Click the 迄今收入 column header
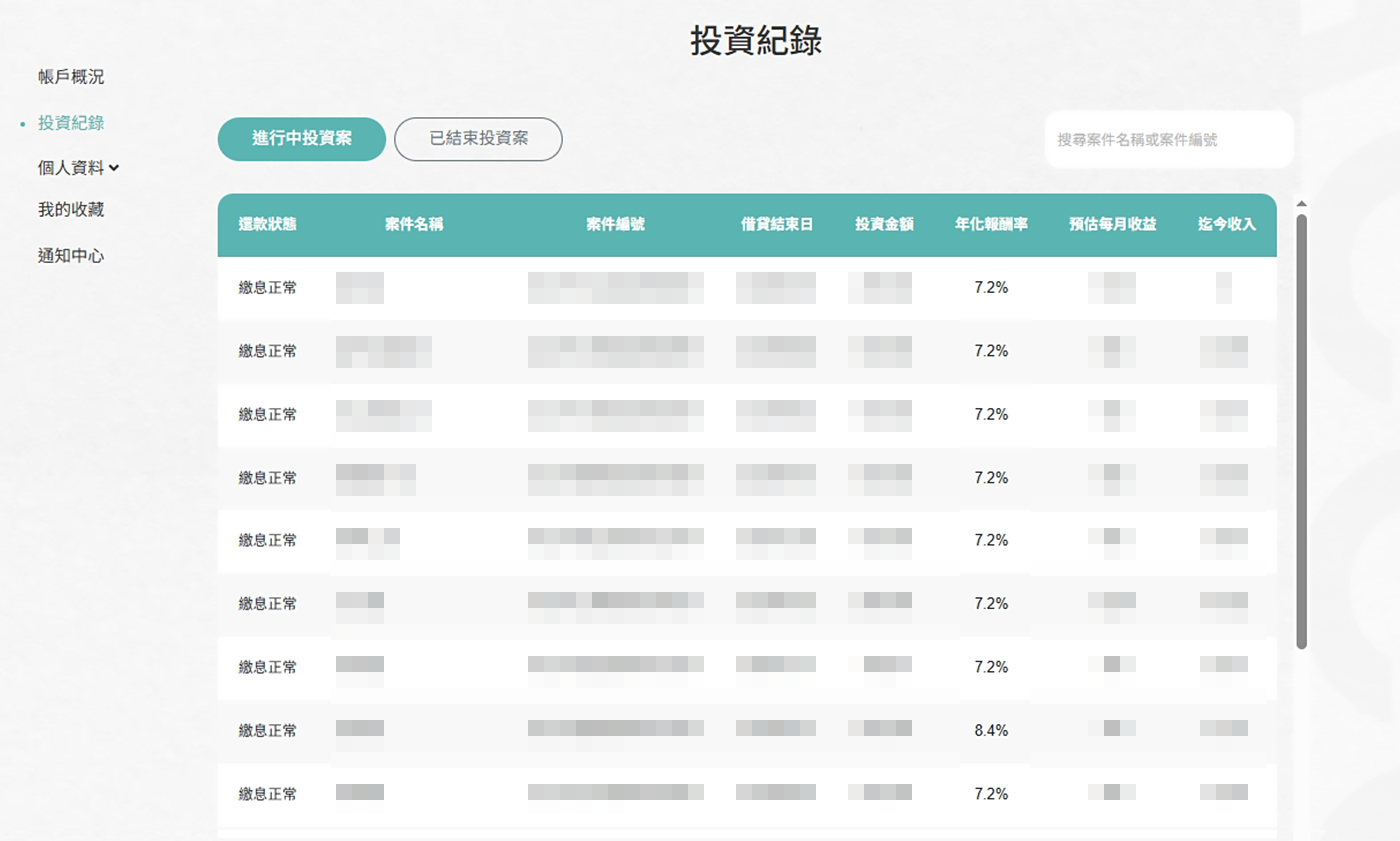Viewport: 1400px width, 841px height. (1226, 225)
